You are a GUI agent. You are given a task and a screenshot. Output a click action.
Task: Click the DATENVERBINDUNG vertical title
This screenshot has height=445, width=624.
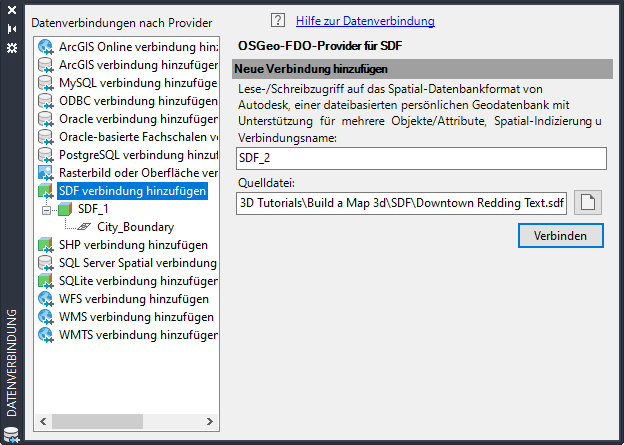(12, 363)
